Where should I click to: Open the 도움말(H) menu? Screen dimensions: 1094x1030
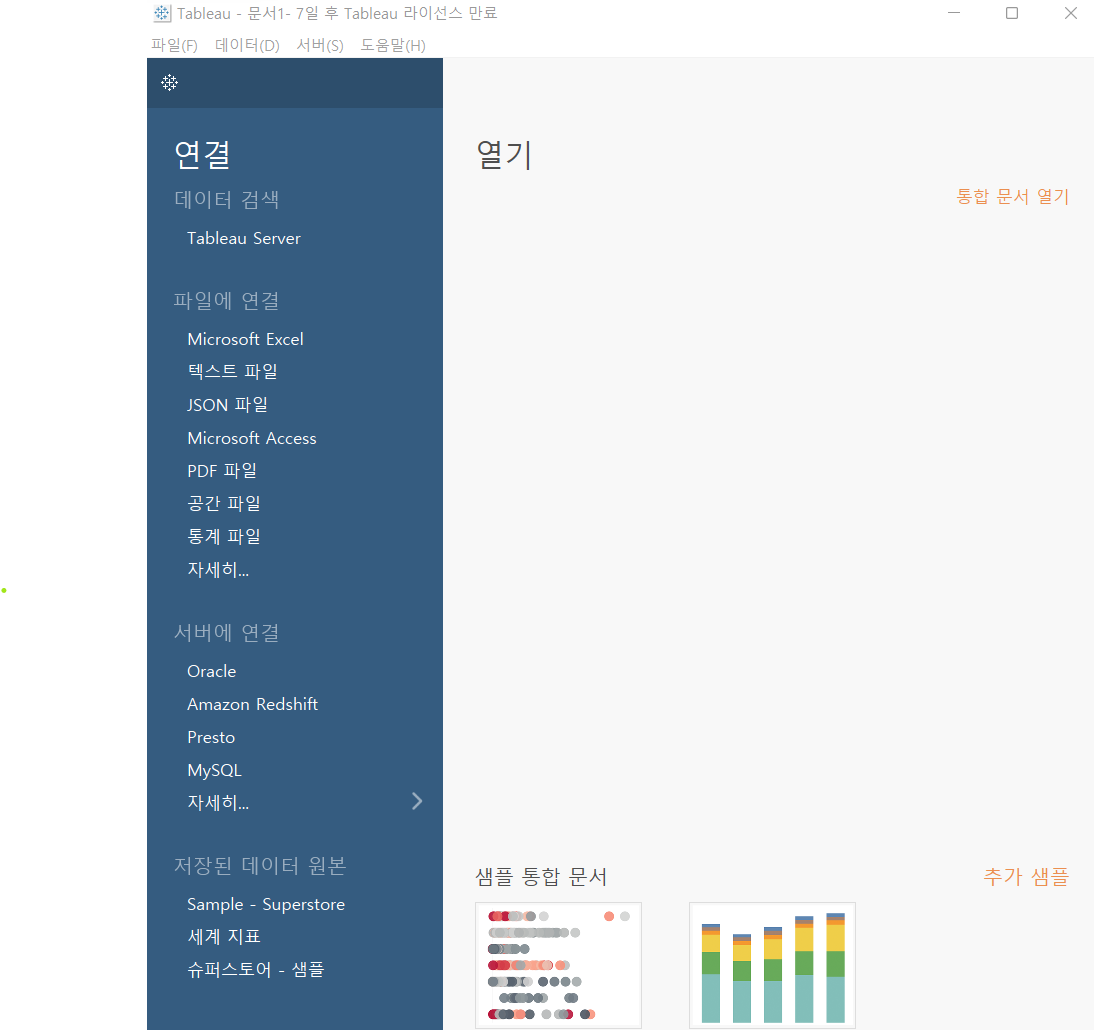pyautogui.click(x=393, y=45)
